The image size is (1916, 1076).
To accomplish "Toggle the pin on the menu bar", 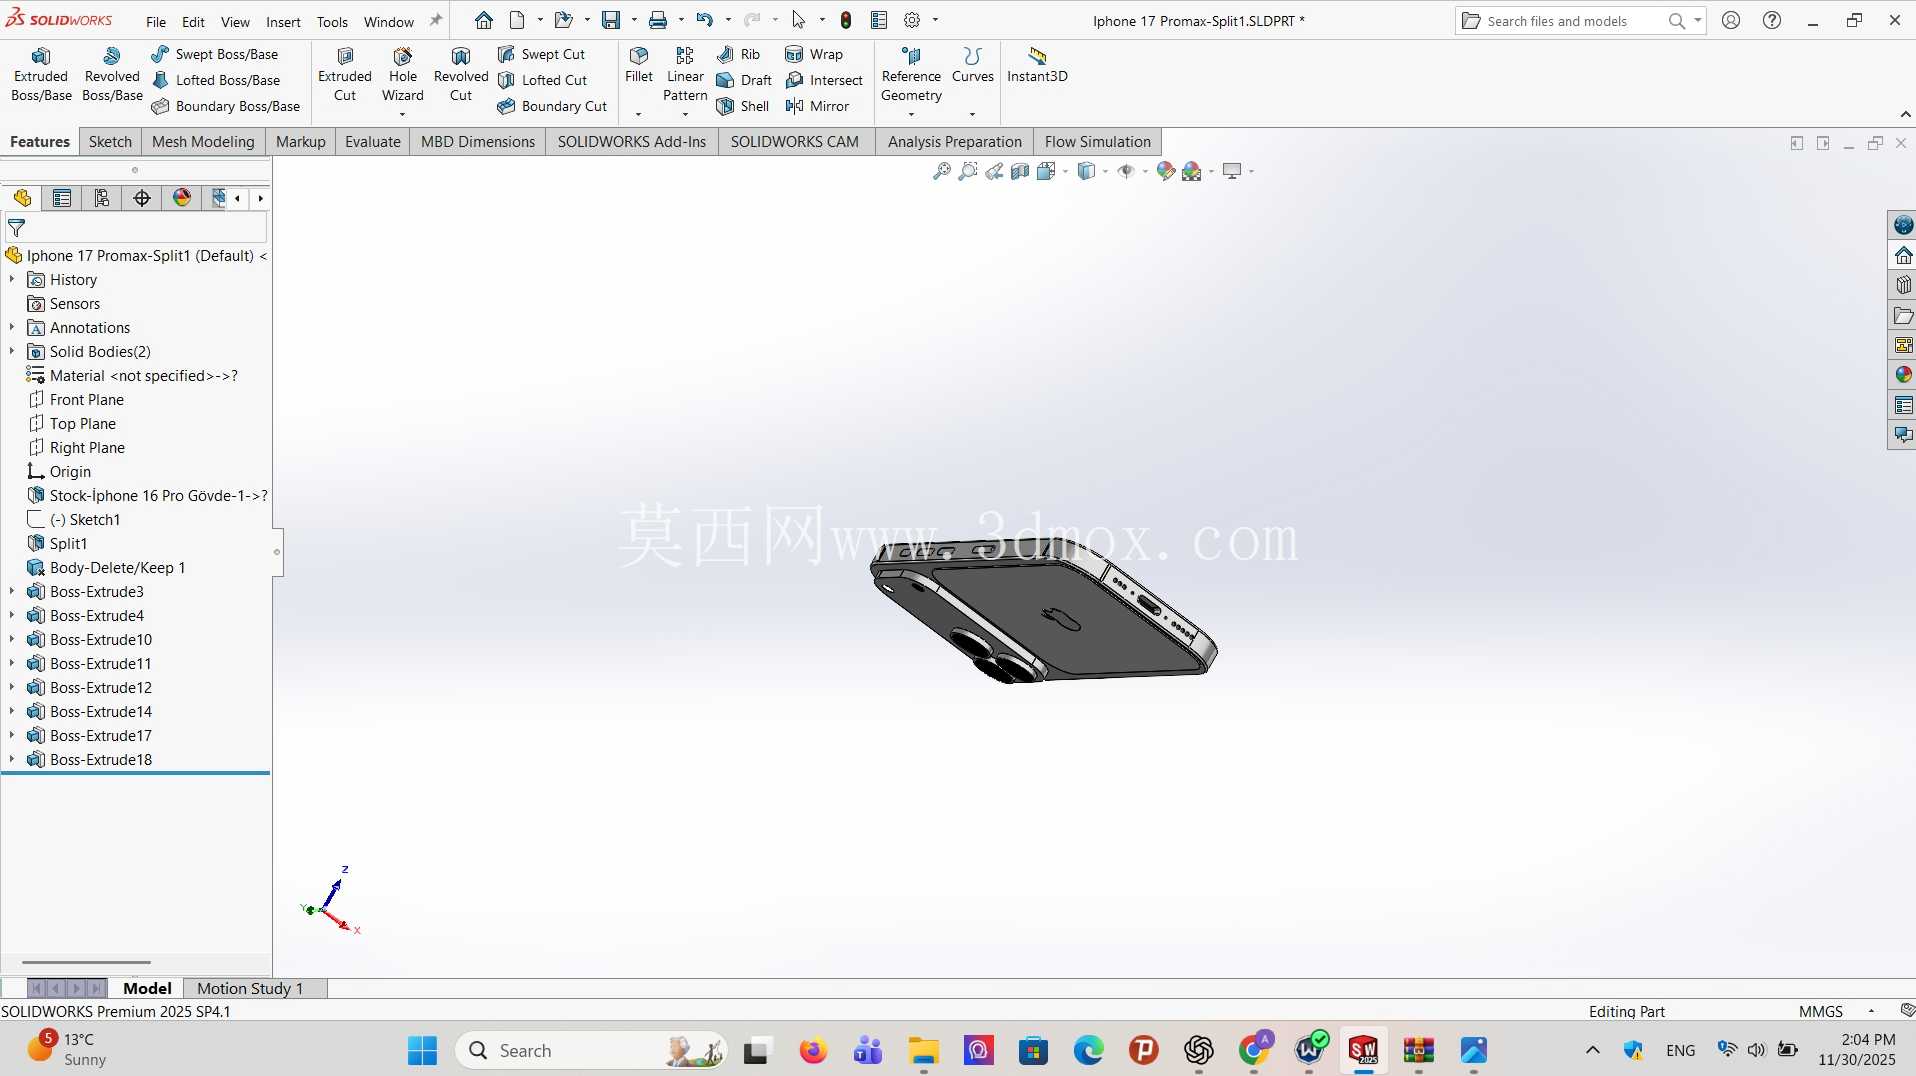I will coord(436,20).
